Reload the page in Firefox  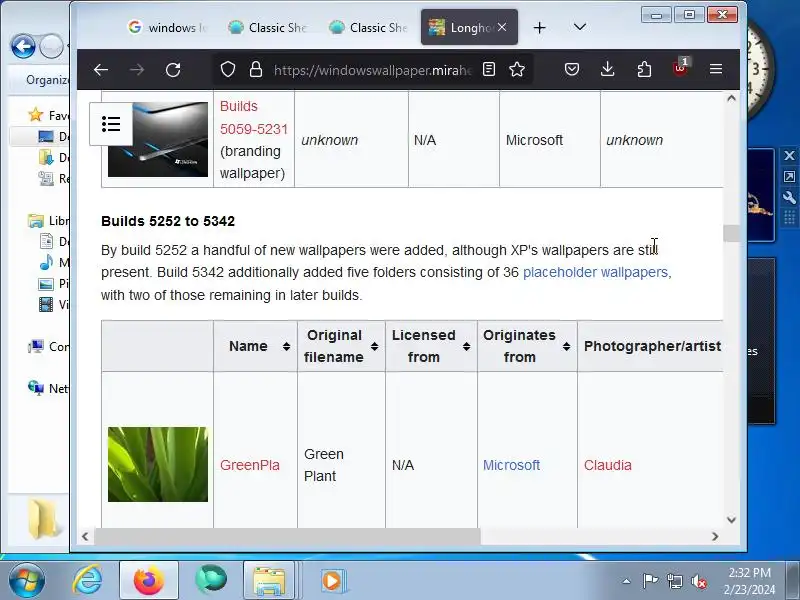point(173,69)
